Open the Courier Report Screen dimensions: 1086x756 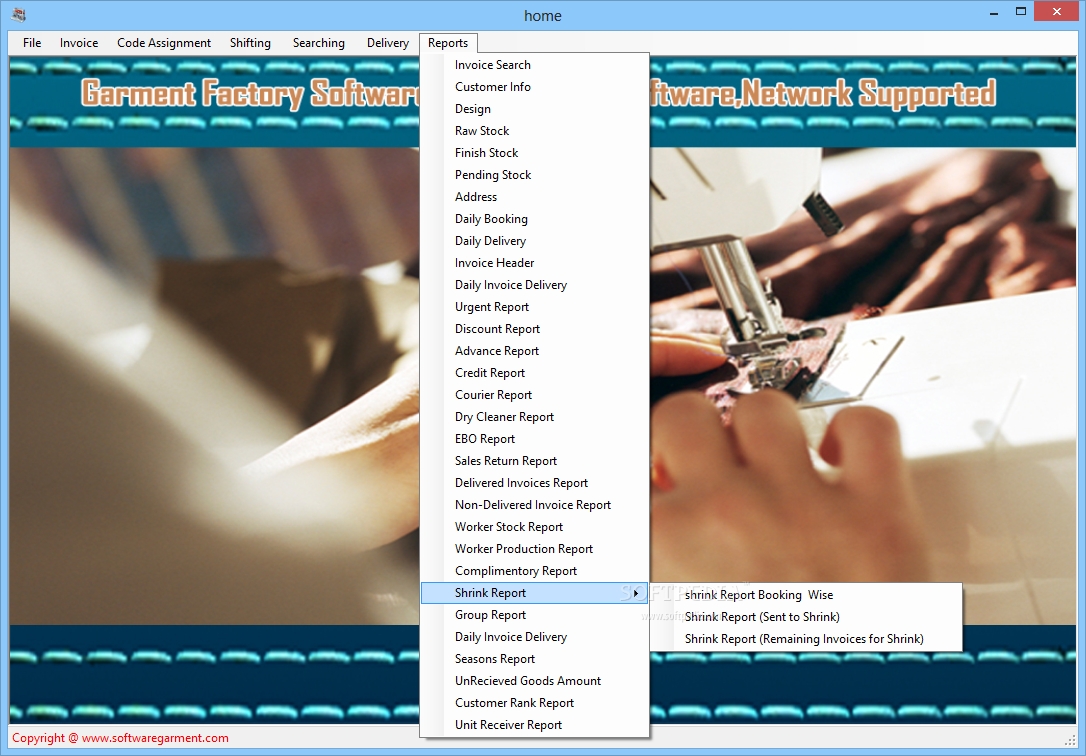[x=535, y=395]
